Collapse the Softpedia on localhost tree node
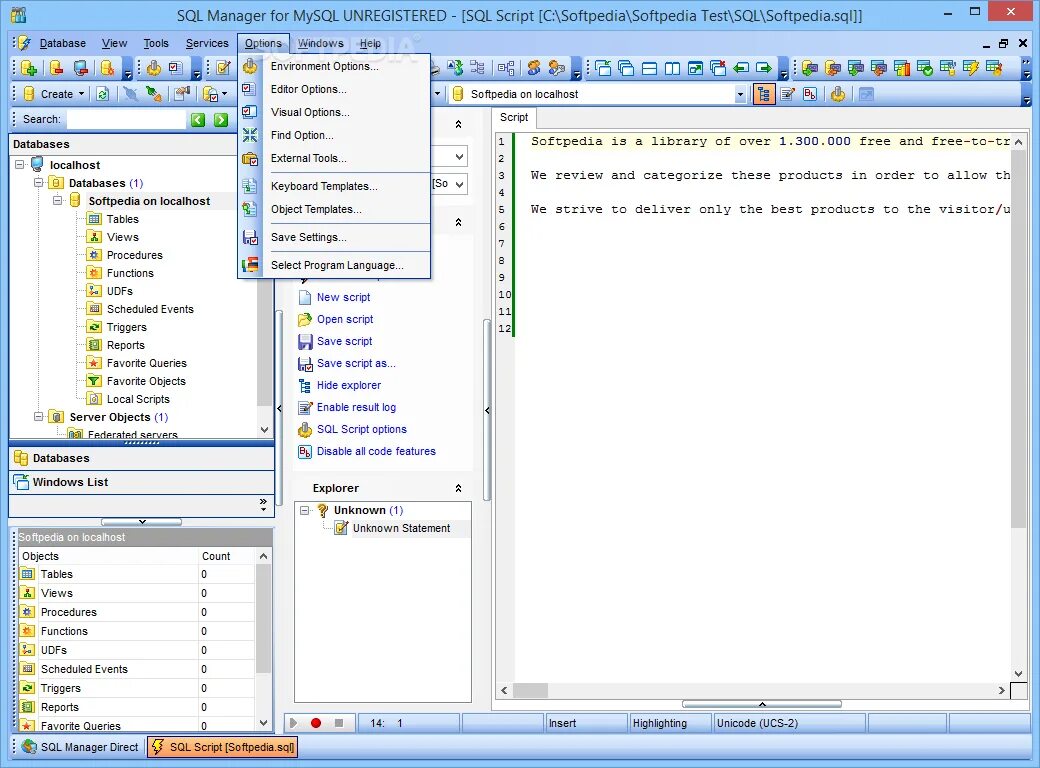 point(58,200)
